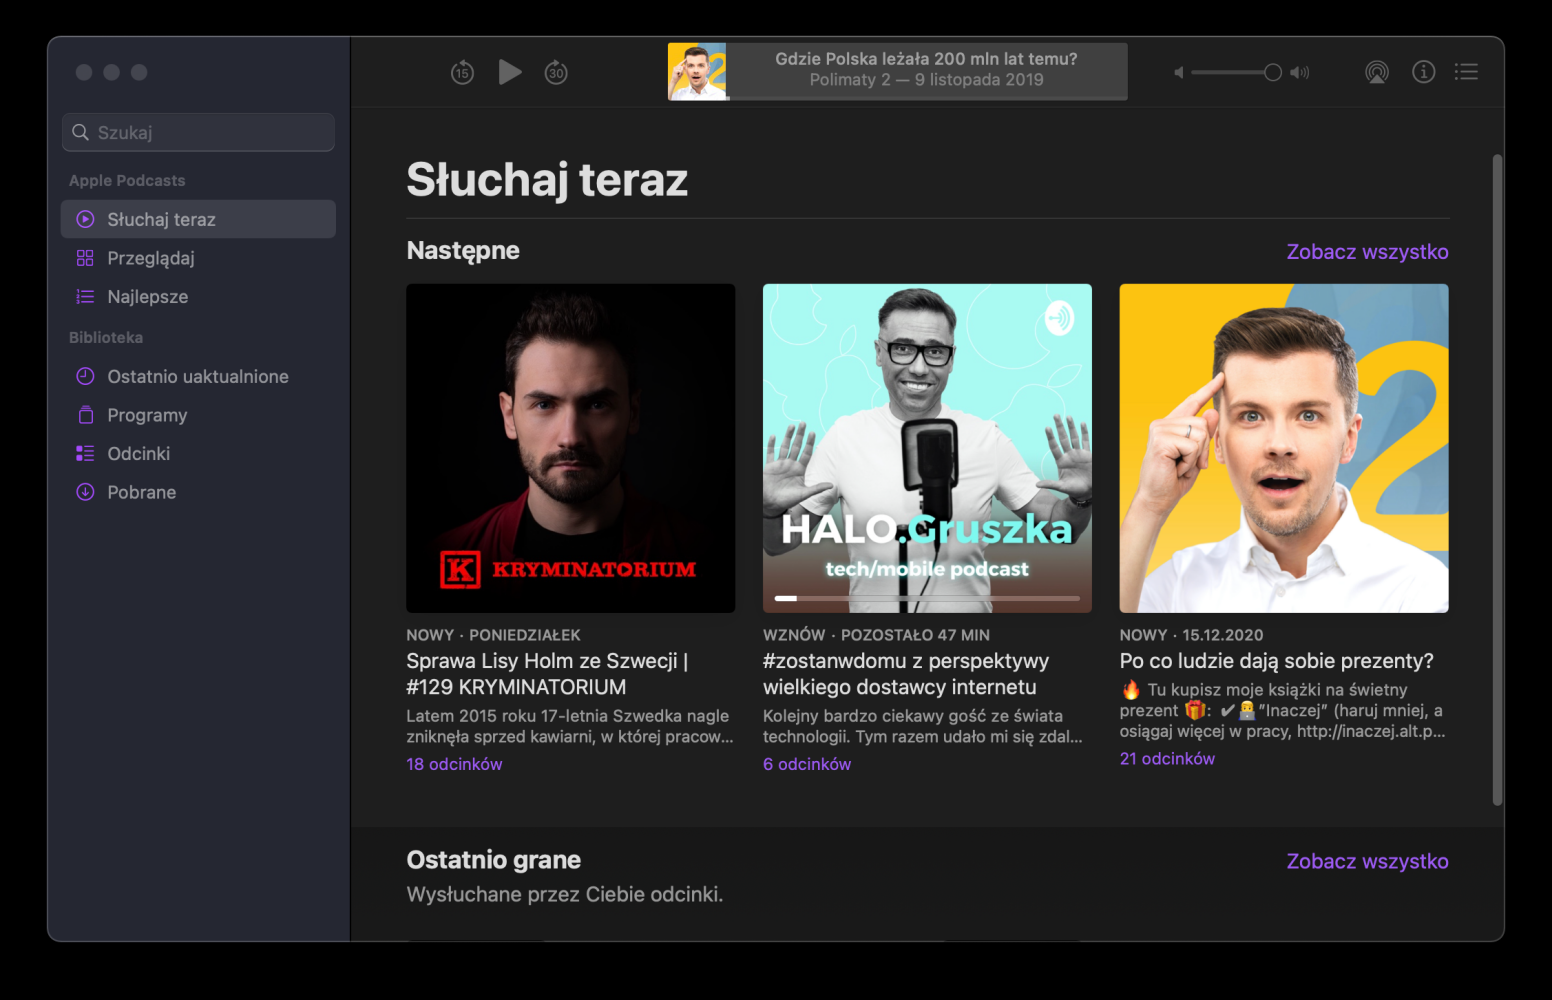Viewport: 1552px width, 1000px height.
Task: Adjust the volume slider knob
Action: tap(1273, 72)
